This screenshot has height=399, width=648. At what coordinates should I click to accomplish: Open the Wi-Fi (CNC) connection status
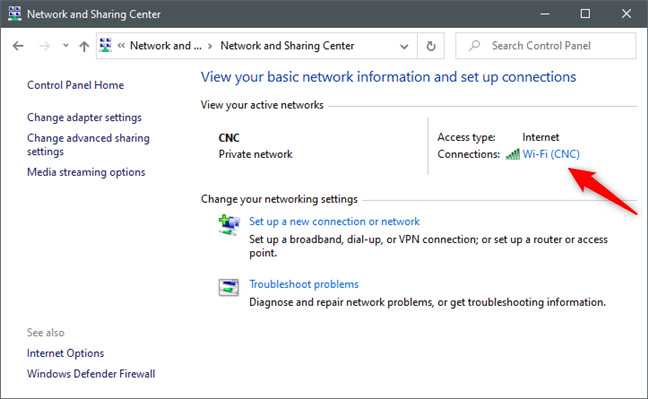tap(551, 154)
